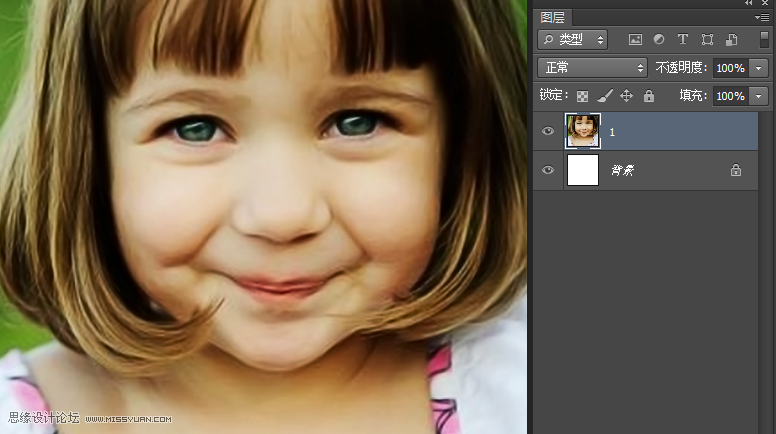The image size is (776, 434).
Task: Click the 不透明度 label
Action: [681, 67]
